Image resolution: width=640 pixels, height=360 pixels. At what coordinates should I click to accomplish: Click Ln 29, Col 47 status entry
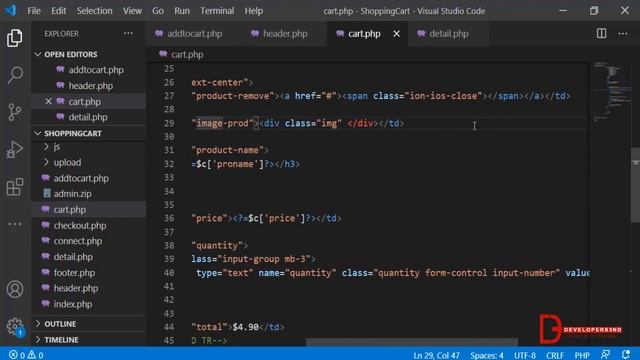pos(436,355)
